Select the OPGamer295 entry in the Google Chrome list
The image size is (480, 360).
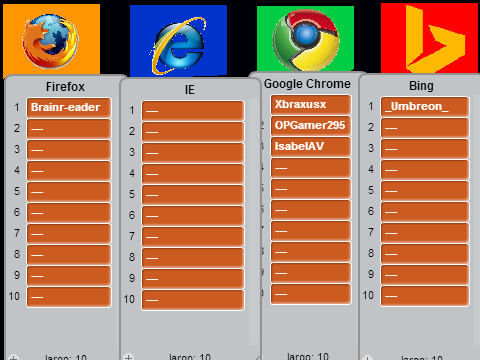tap(311, 126)
